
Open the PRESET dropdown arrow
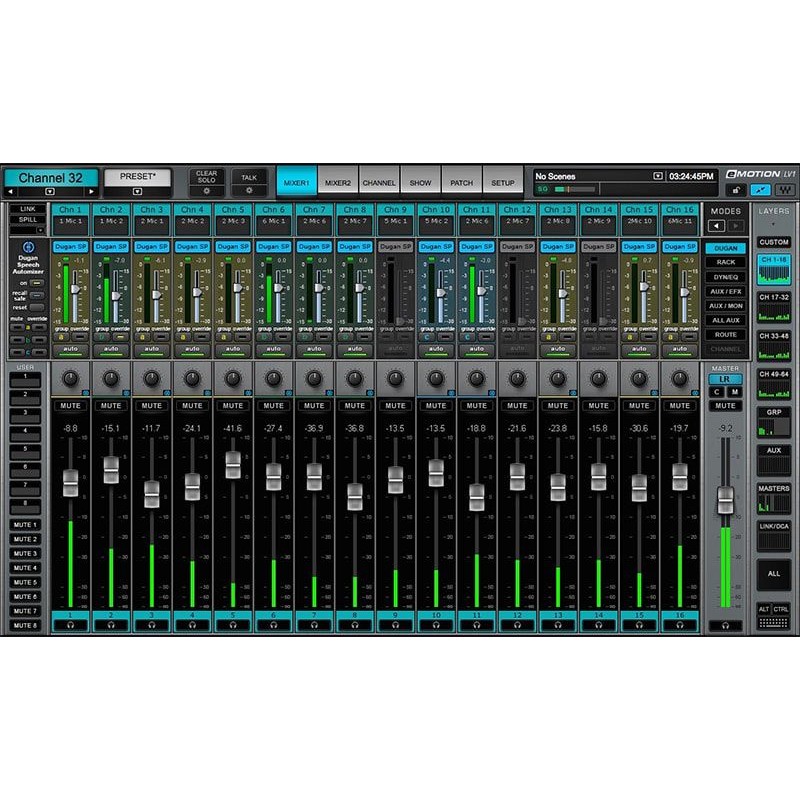coord(138,191)
